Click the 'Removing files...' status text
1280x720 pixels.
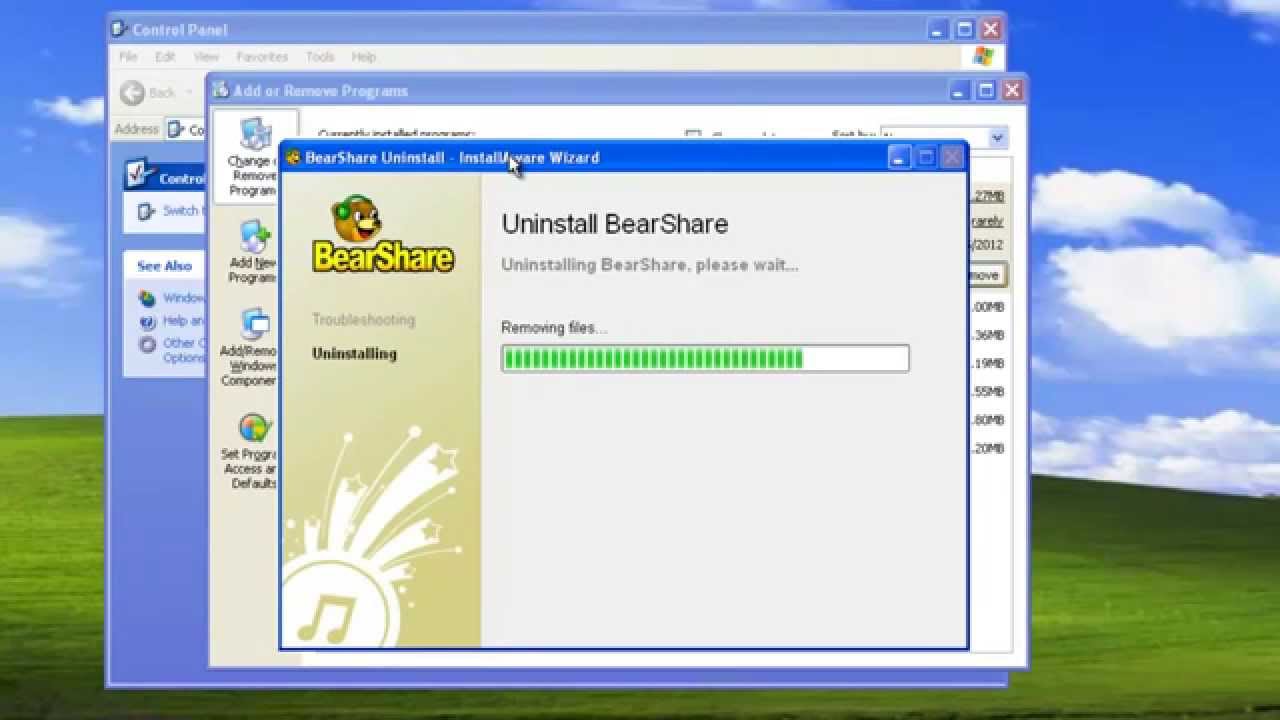click(554, 328)
